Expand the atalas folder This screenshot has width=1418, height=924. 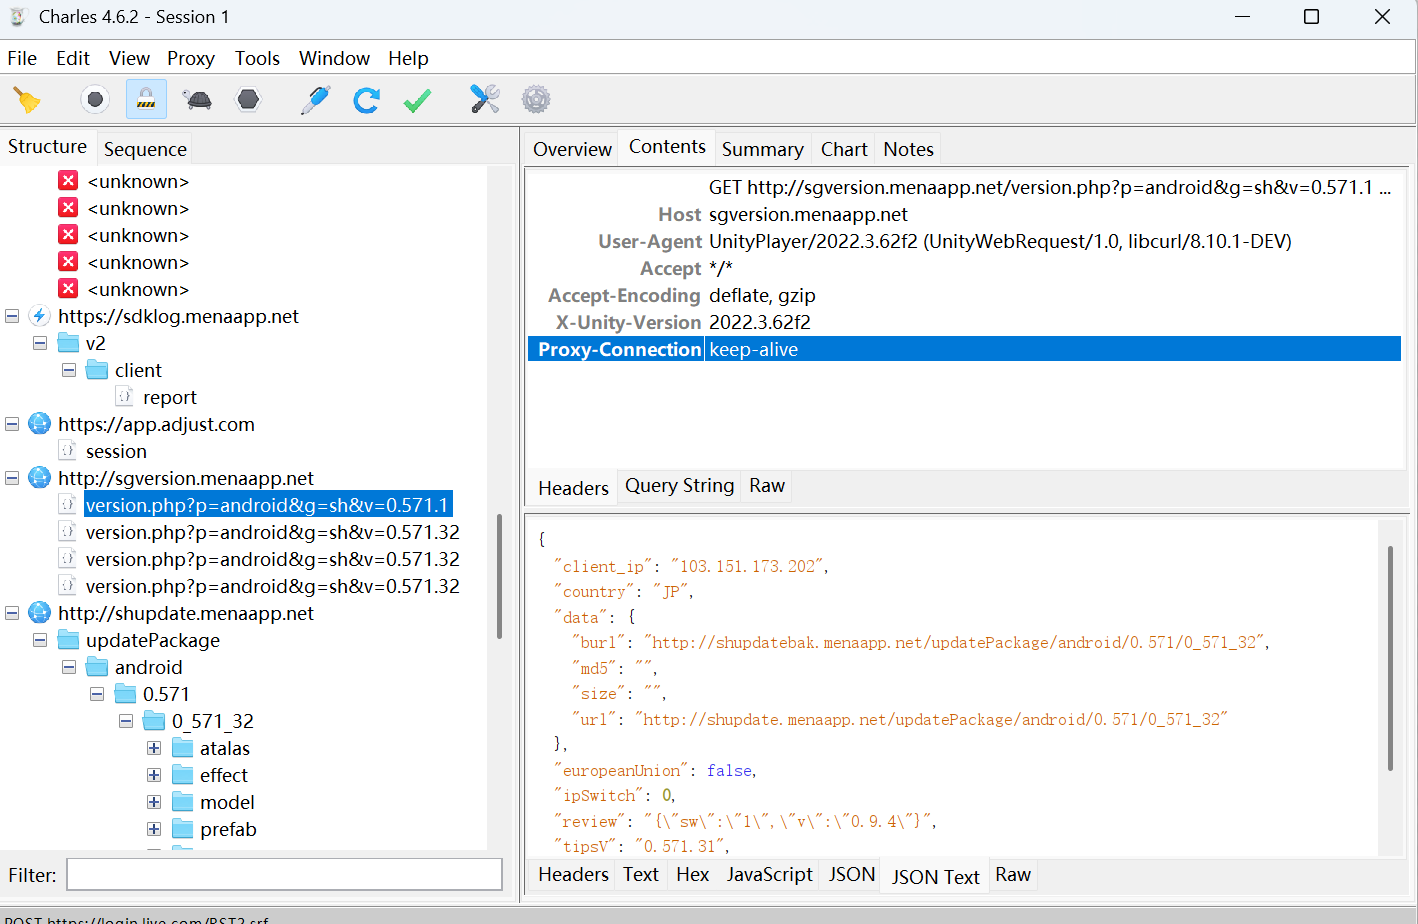coord(154,748)
